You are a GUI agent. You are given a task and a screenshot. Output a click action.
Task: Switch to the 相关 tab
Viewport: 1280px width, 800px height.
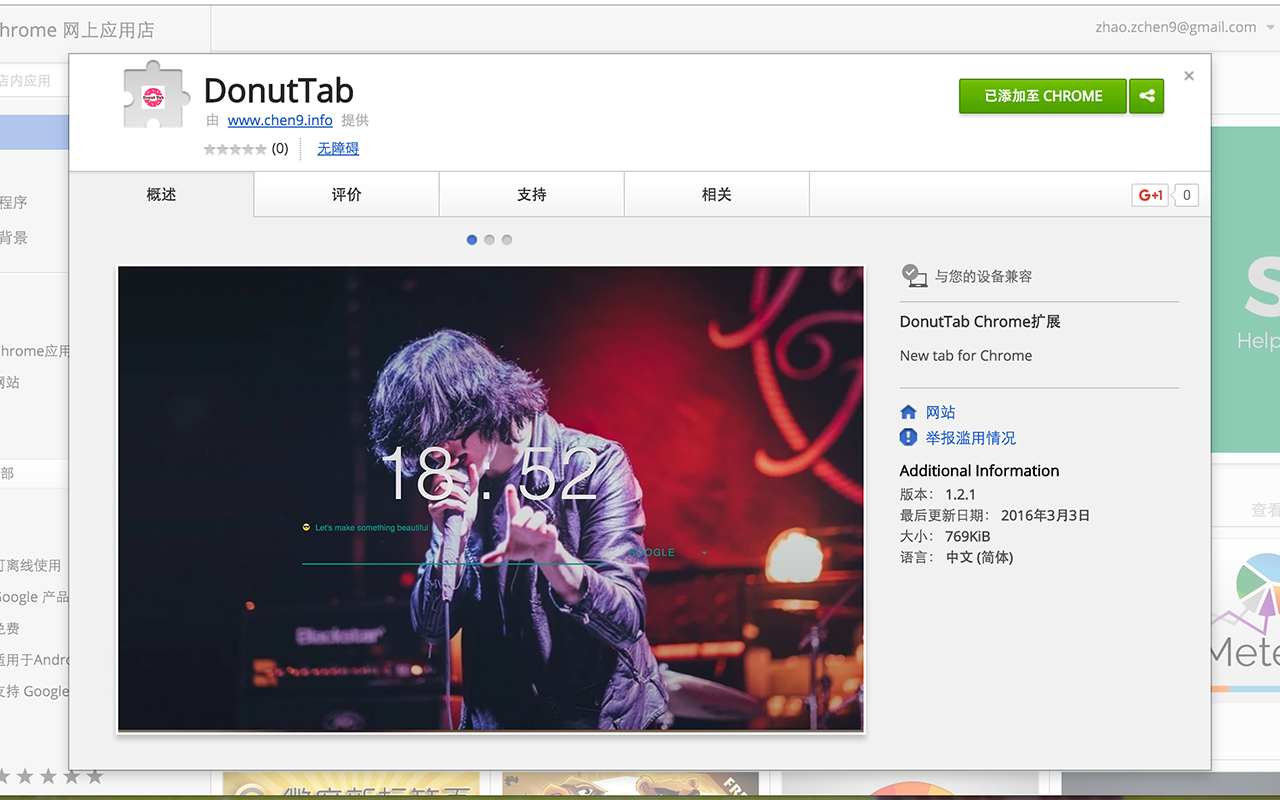pyautogui.click(x=717, y=194)
